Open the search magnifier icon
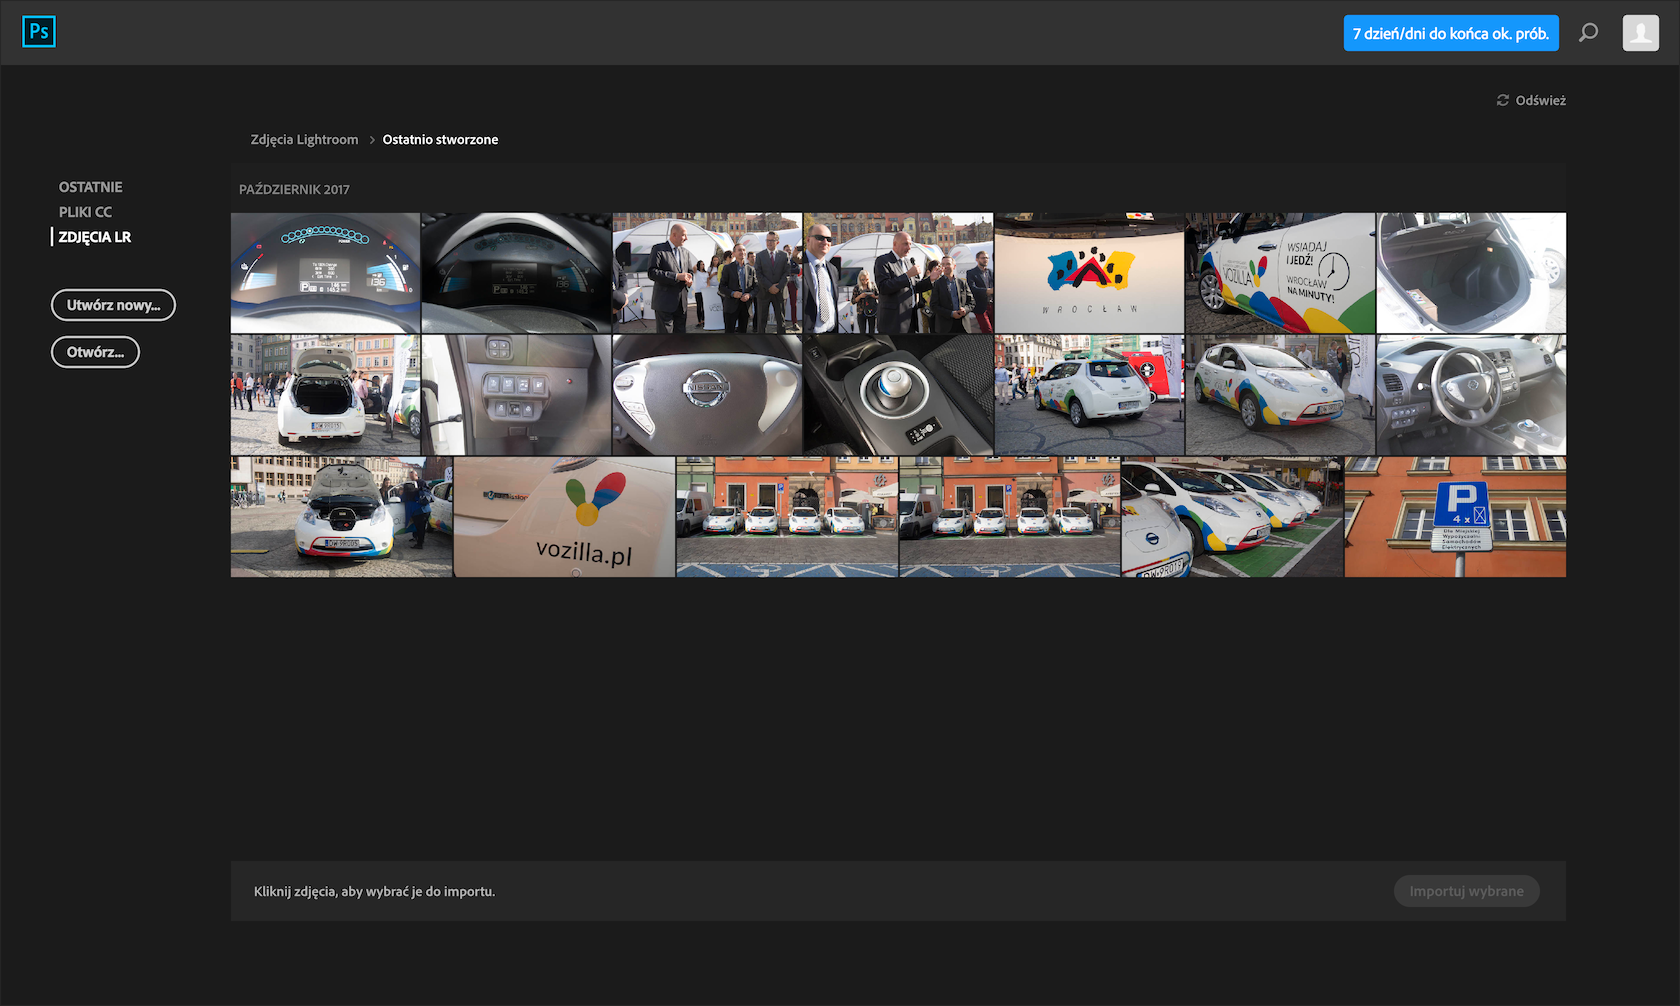 (x=1588, y=33)
